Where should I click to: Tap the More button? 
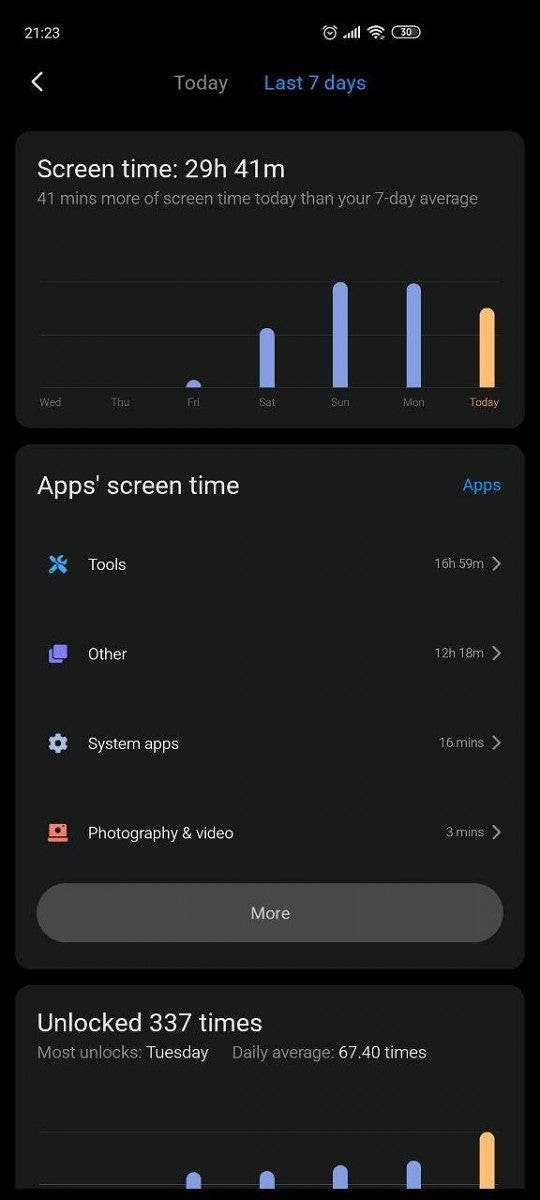point(270,913)
